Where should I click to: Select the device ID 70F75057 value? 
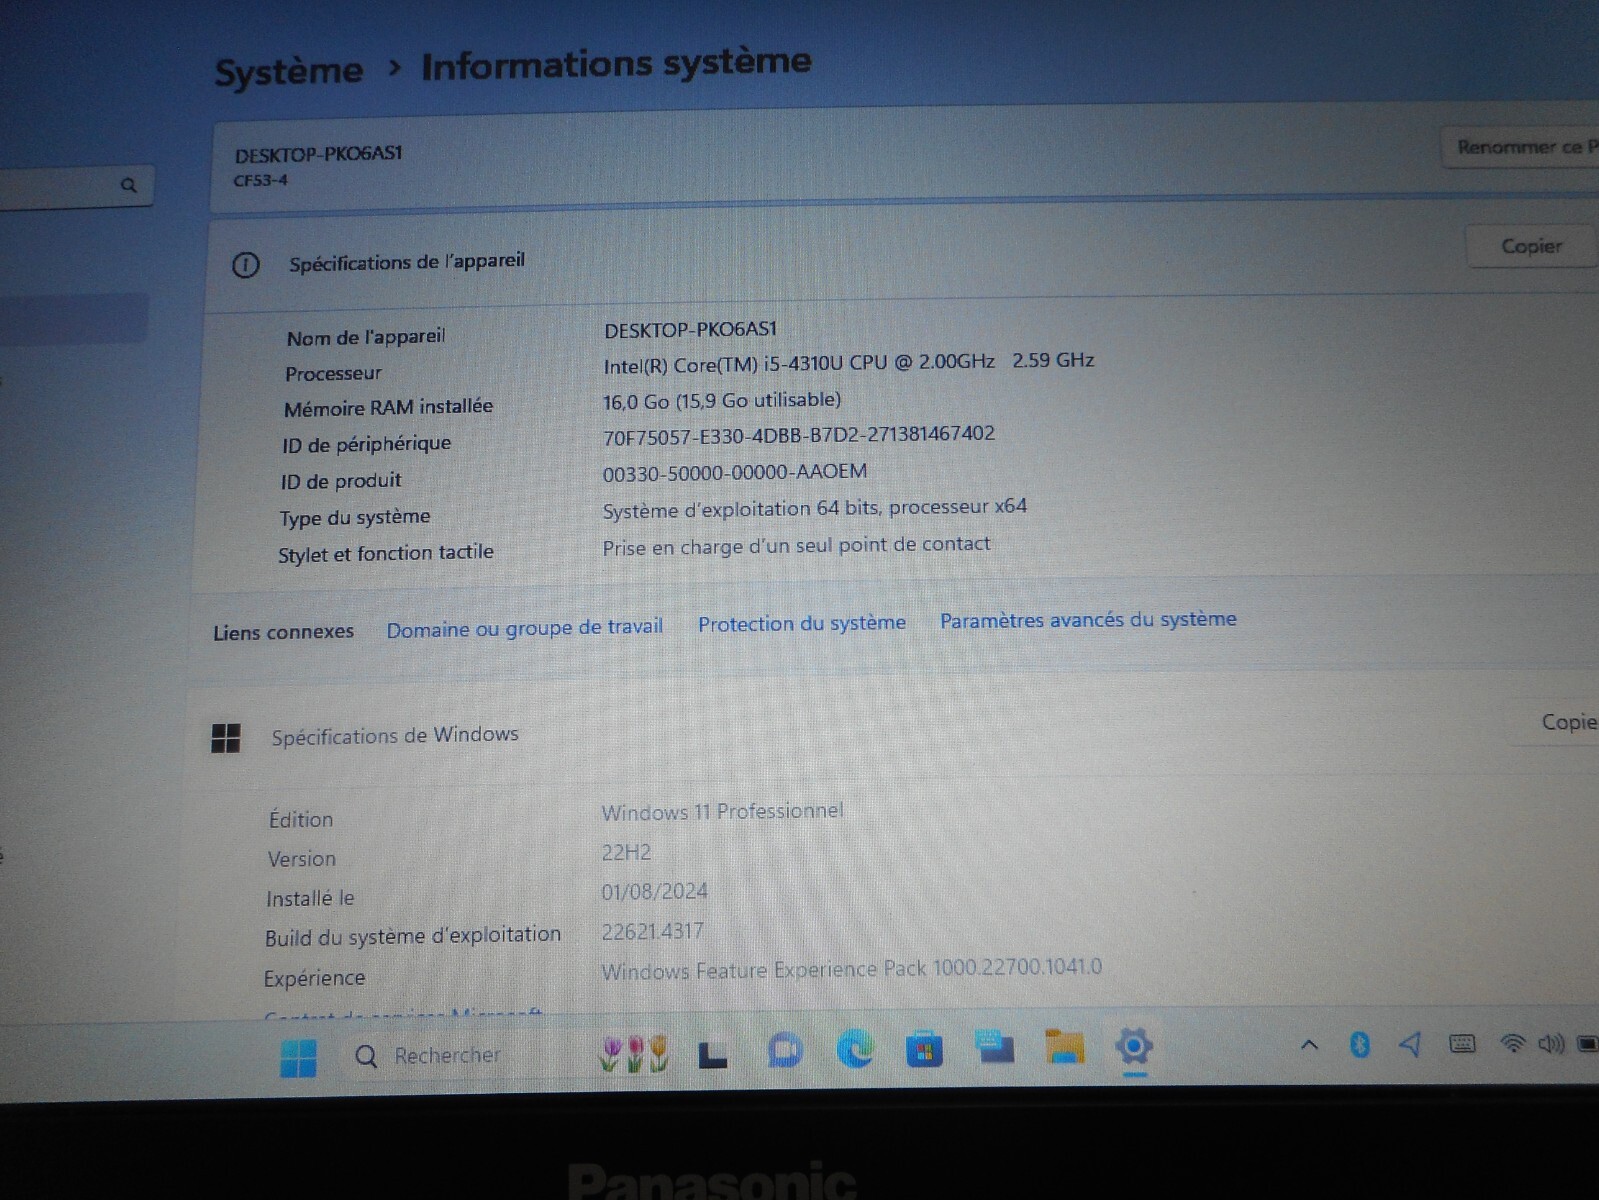click(798, 435)
